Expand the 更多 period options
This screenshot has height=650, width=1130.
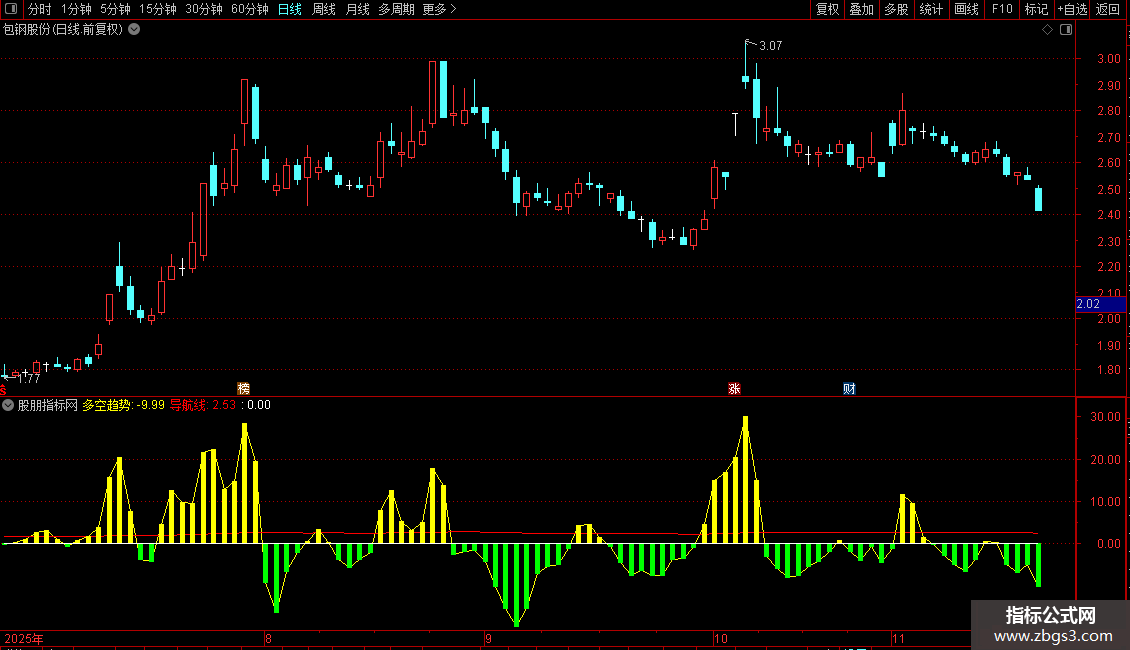[x=440, y=9]
